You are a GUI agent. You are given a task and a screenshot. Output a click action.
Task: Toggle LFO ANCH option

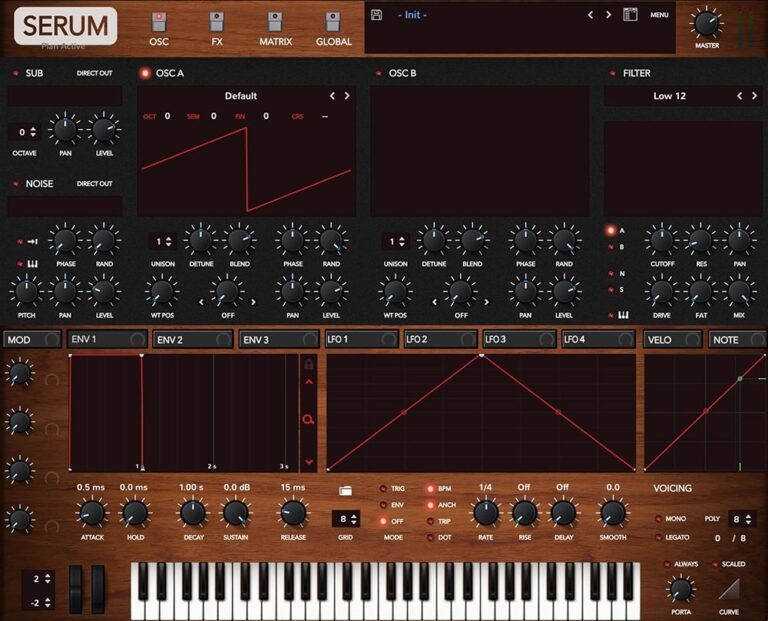[x=430, y=504]
